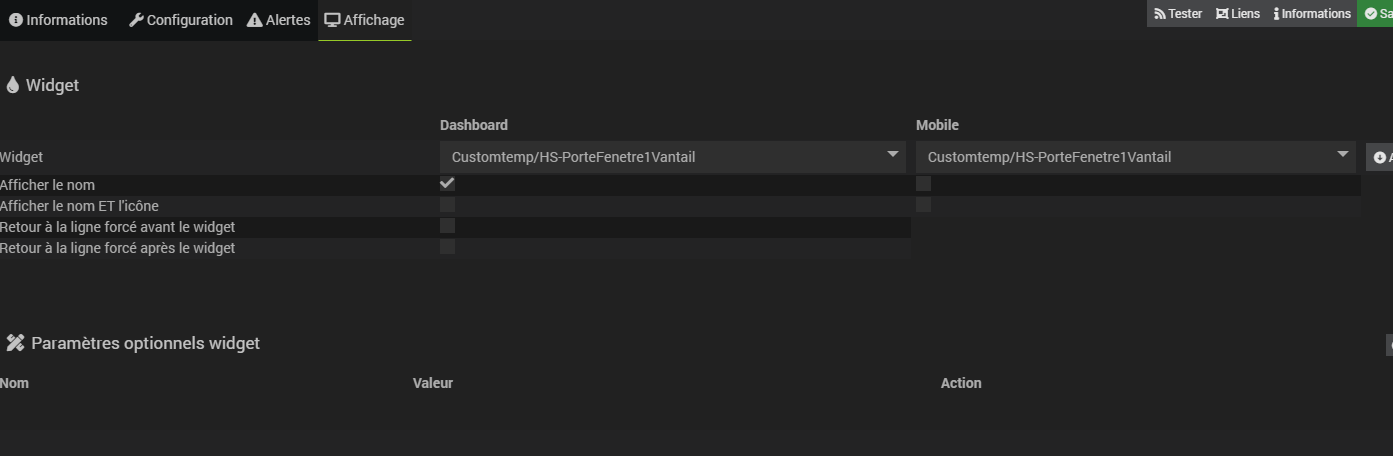Check Dashboard "Afficher le nom ET l'icône"
This screenshot has height=456, width=1393.
(447, 204)
